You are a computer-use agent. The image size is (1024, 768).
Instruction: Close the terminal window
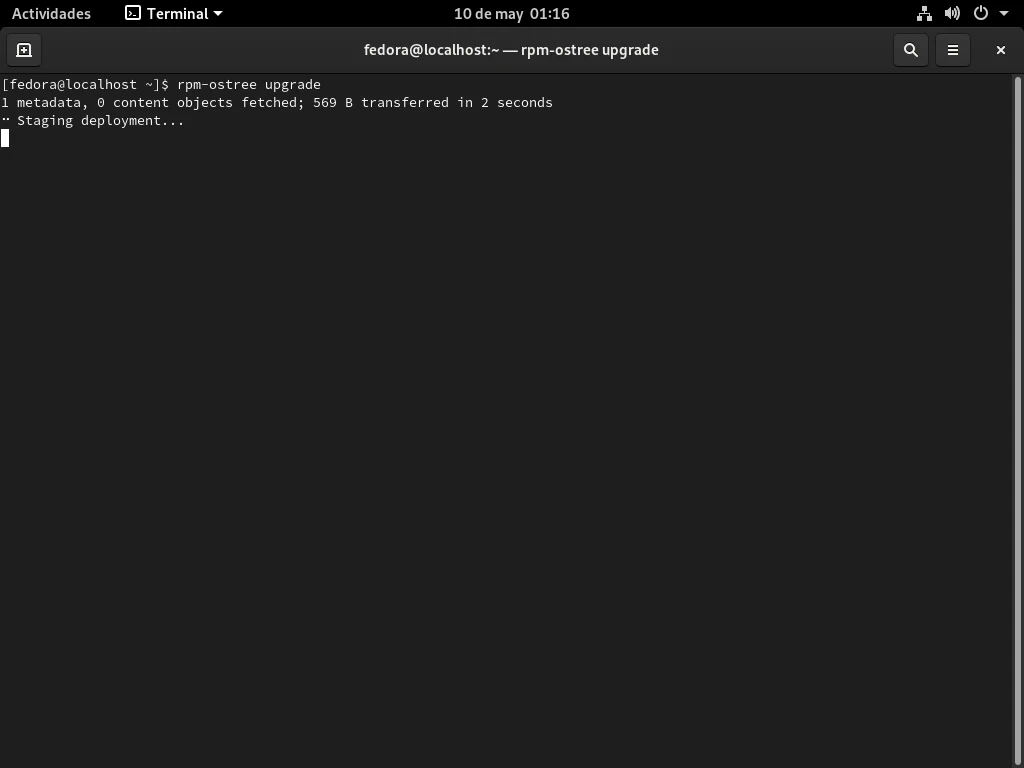[x=1000, y=50]
